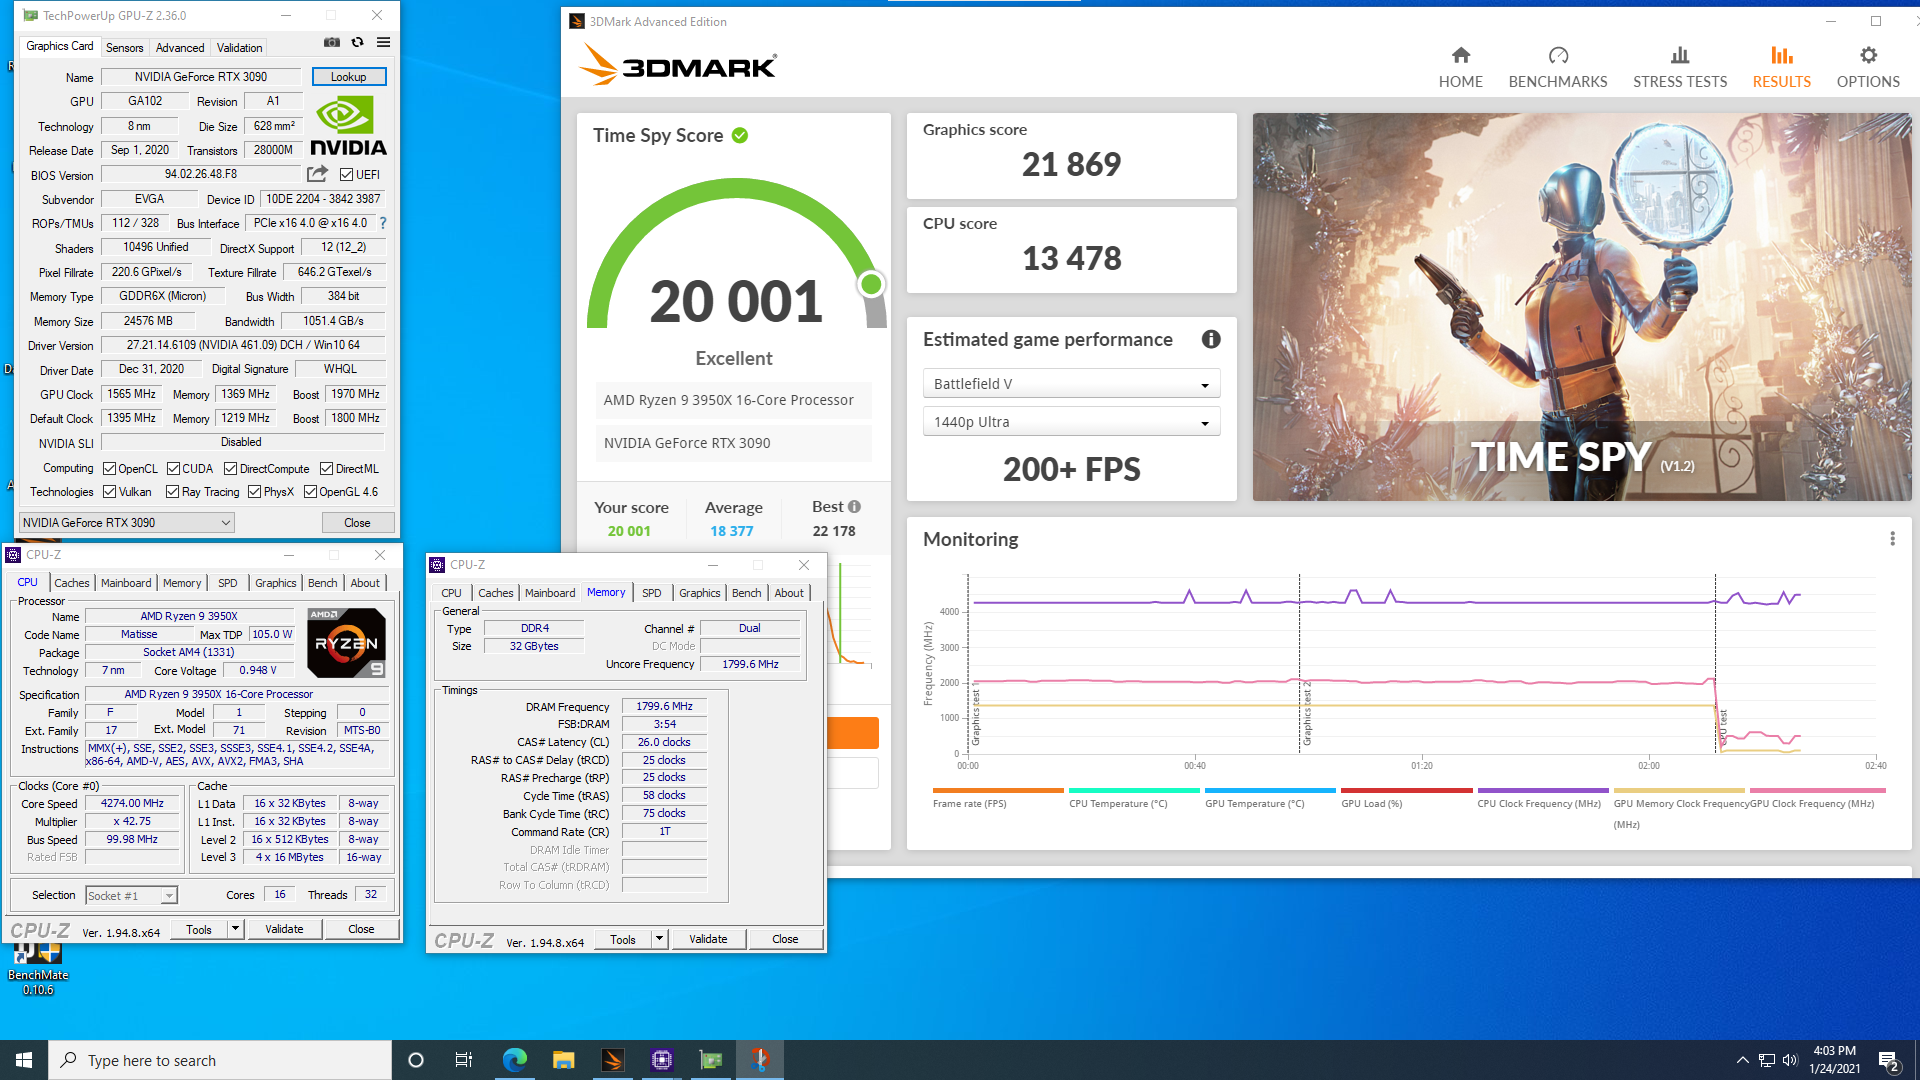Open the GPU selector dropdown in GPU-Z

click(127, 522)
